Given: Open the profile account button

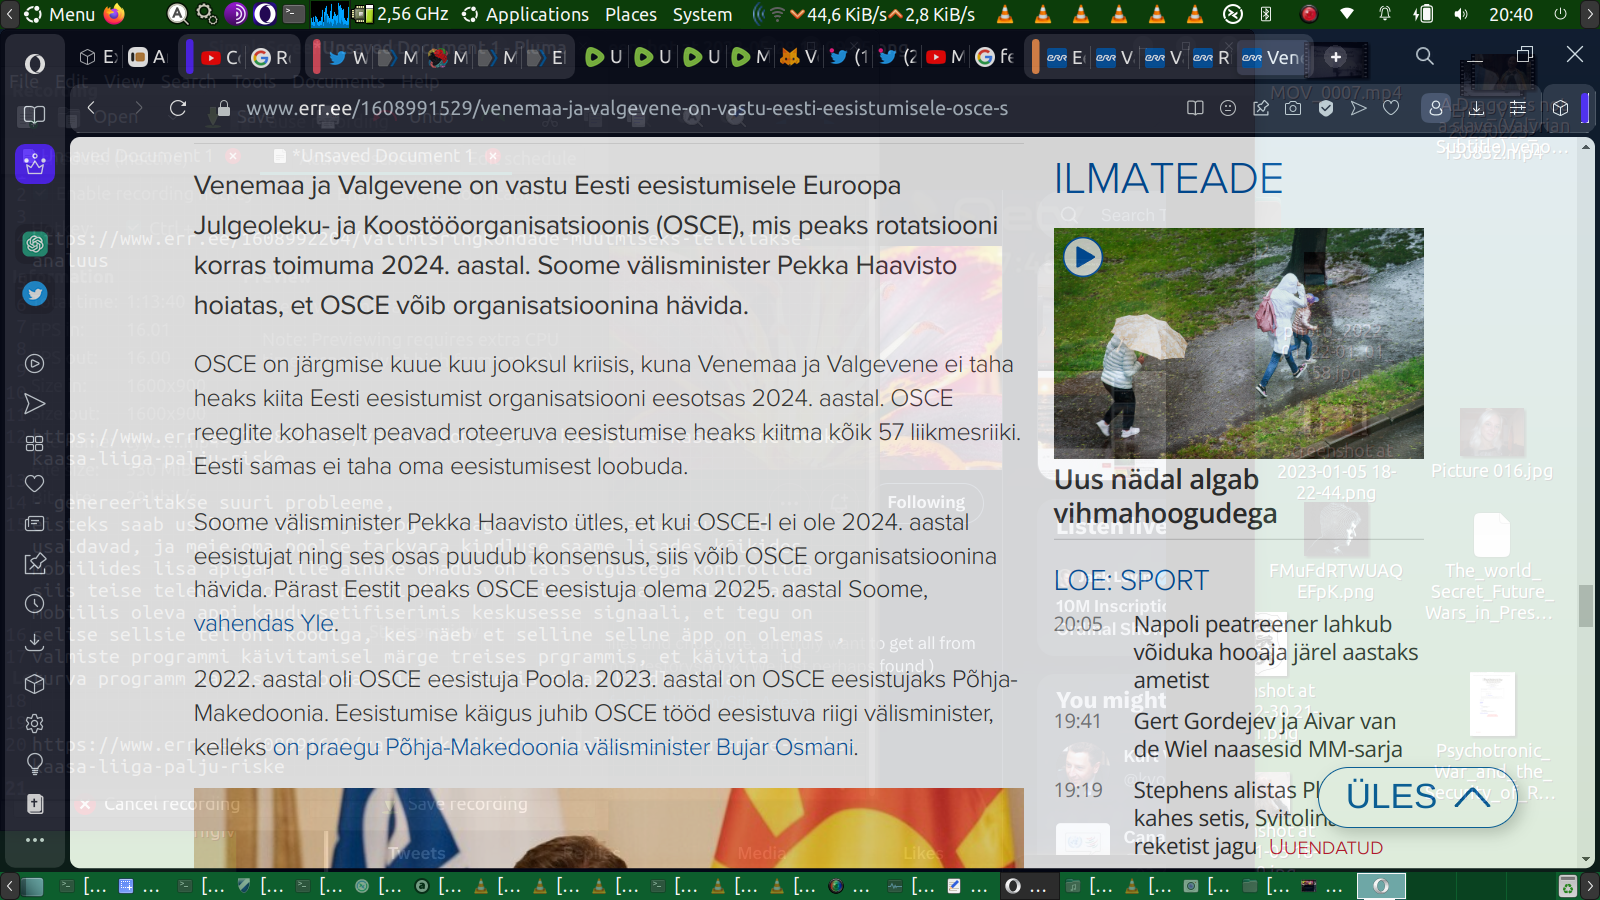Looking at the screenshot, I should click(x=1436, y=108).
